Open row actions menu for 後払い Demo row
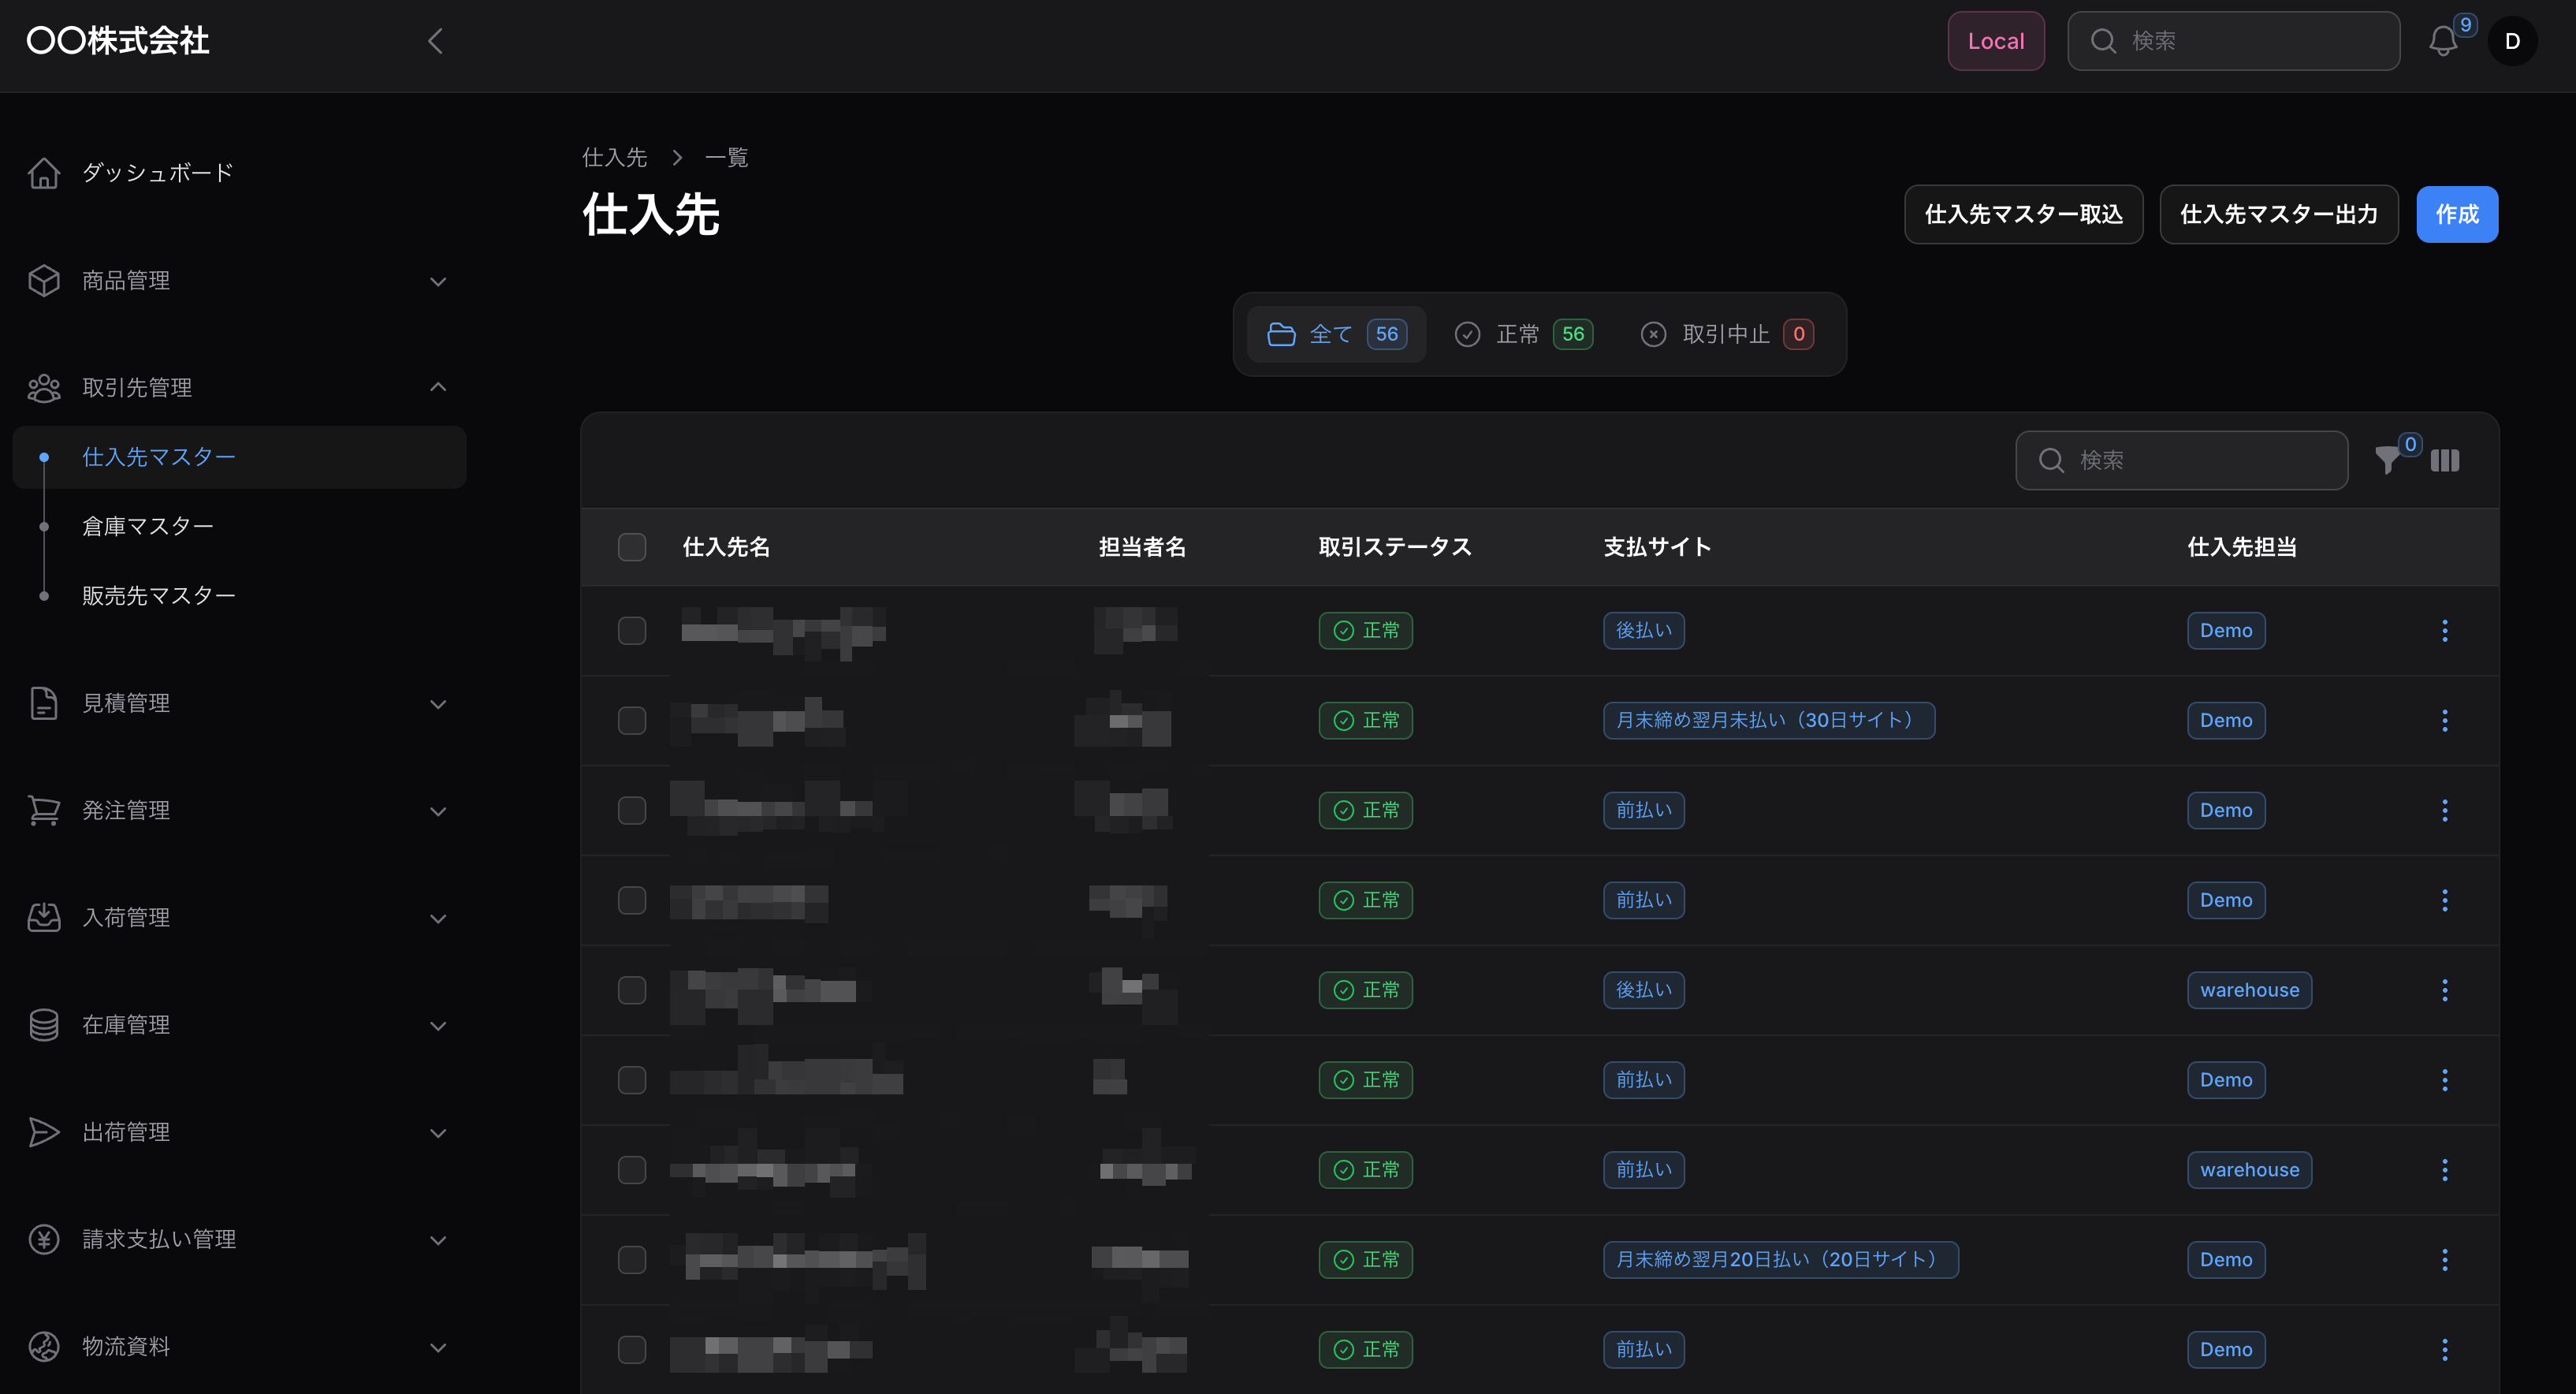This screenshot has width=2576, height=1394. 2445,630
